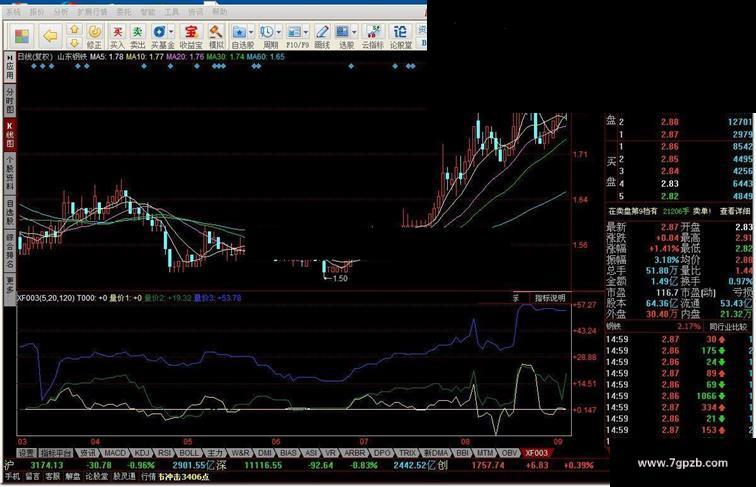Switch to the BIAS indicator tab

coord(288,453)
